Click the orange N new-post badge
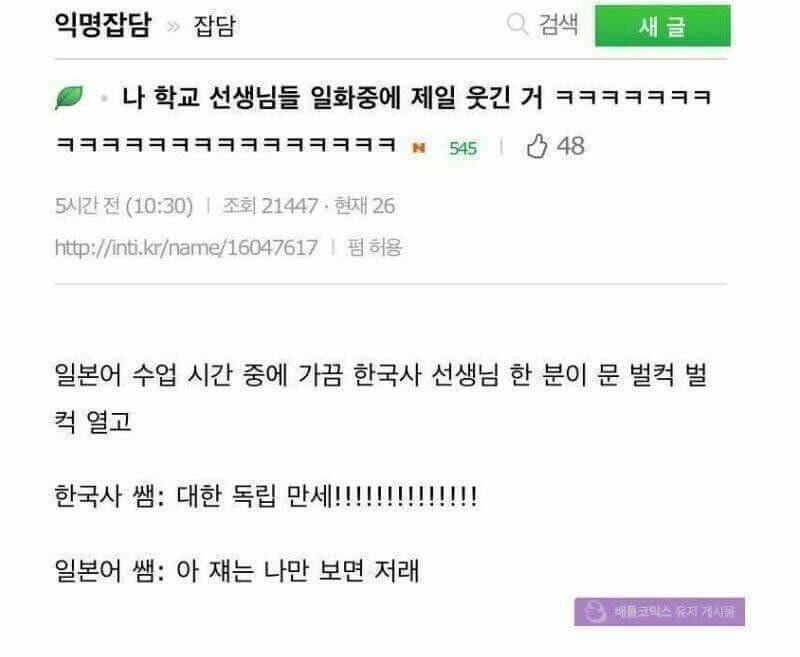 point(419,148)
